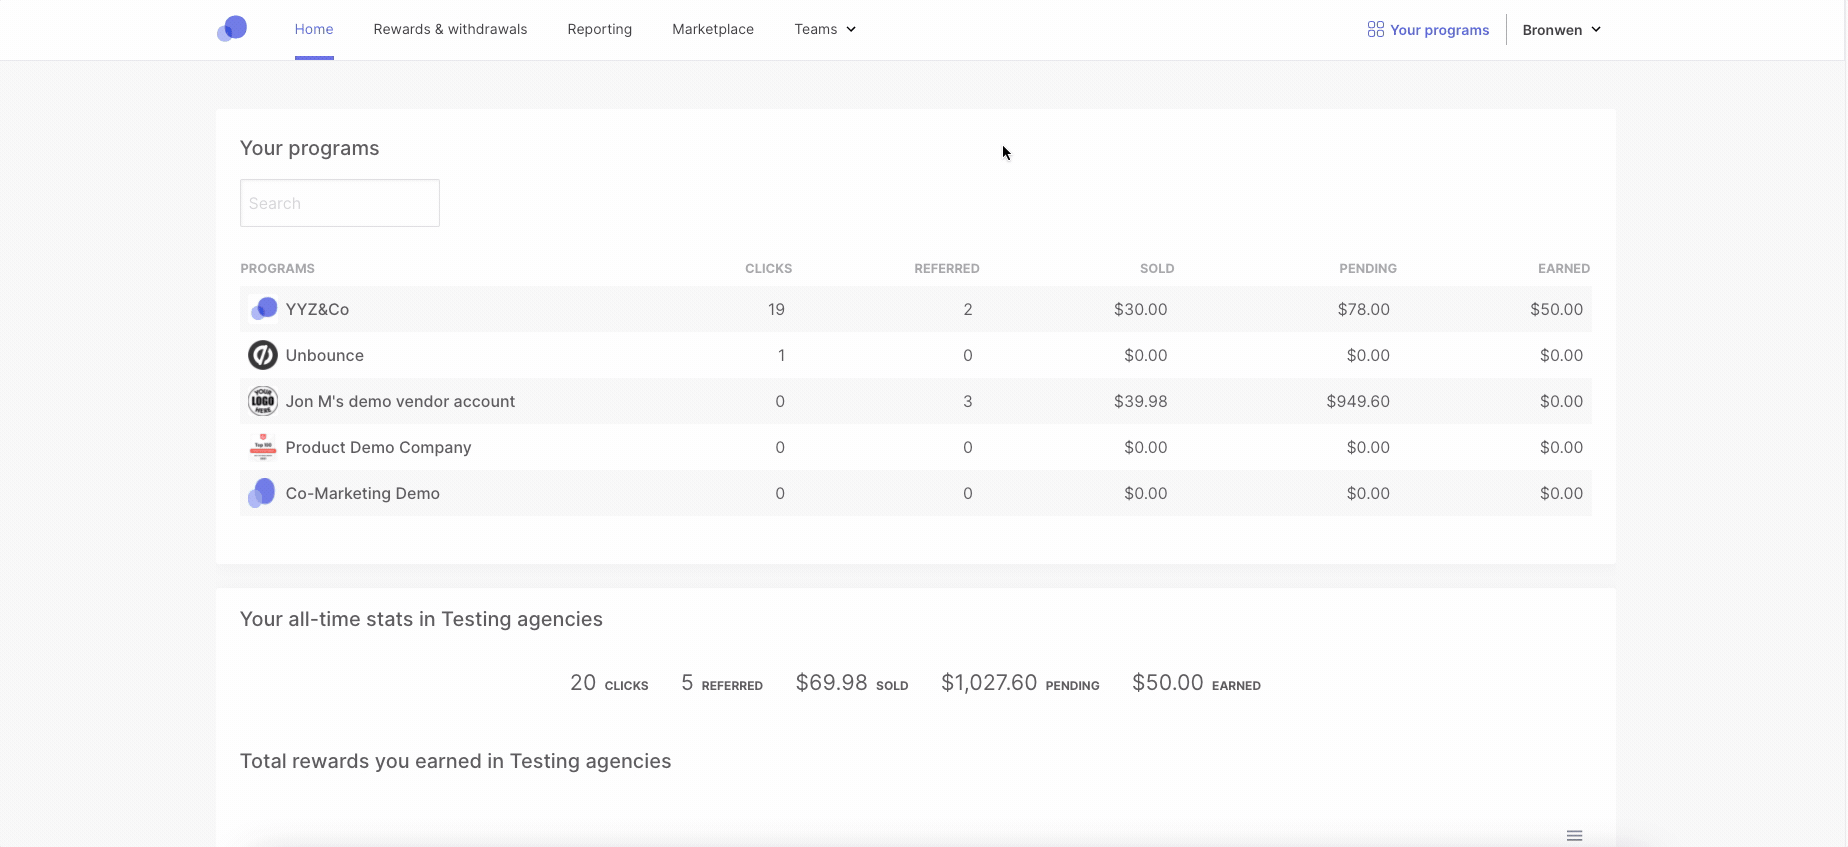
Task: Click the PENDING column header
Action: point(1367,268)
